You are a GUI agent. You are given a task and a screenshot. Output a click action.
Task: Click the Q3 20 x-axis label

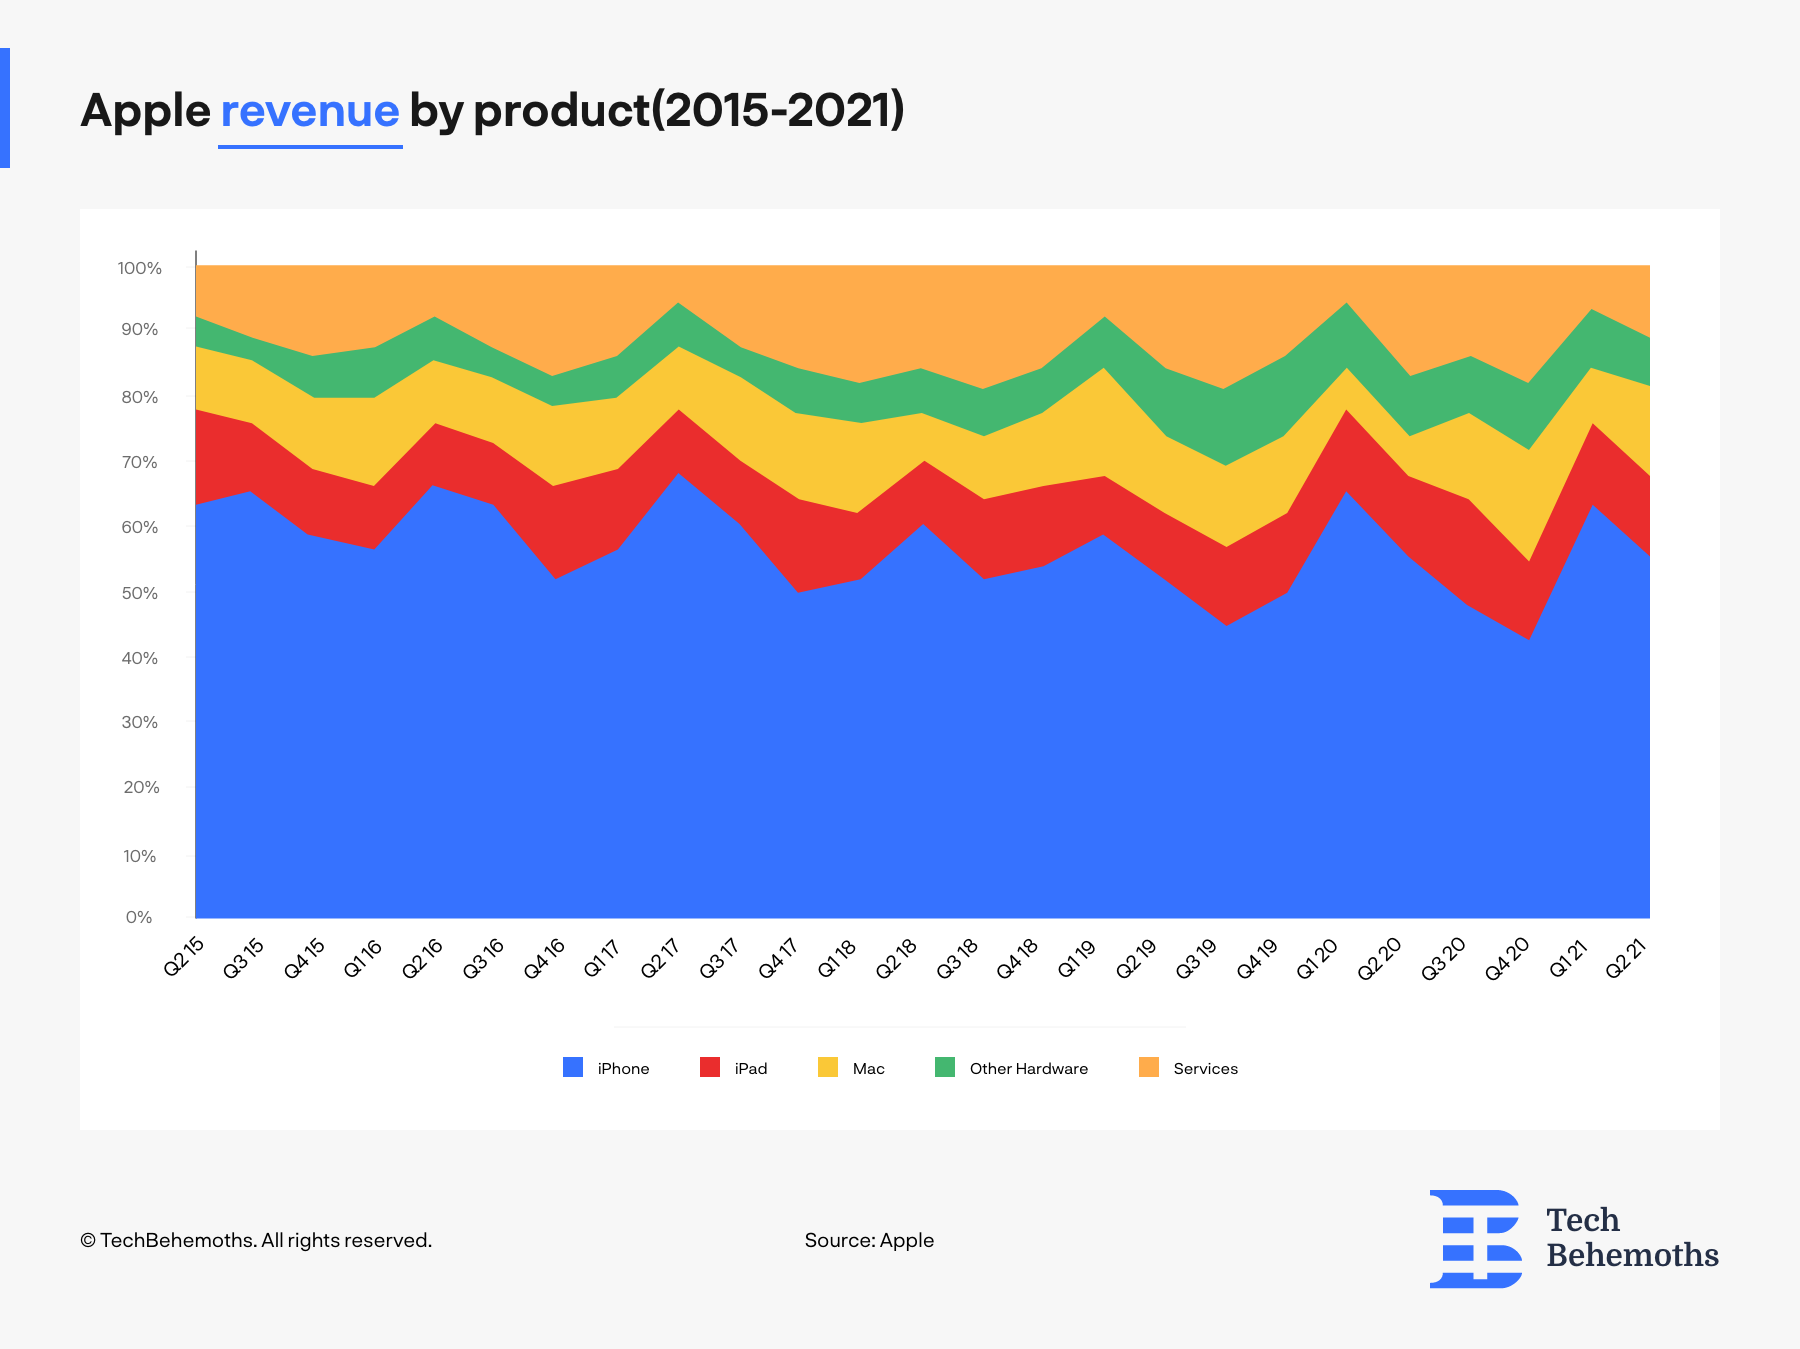tap(1445, 957)
